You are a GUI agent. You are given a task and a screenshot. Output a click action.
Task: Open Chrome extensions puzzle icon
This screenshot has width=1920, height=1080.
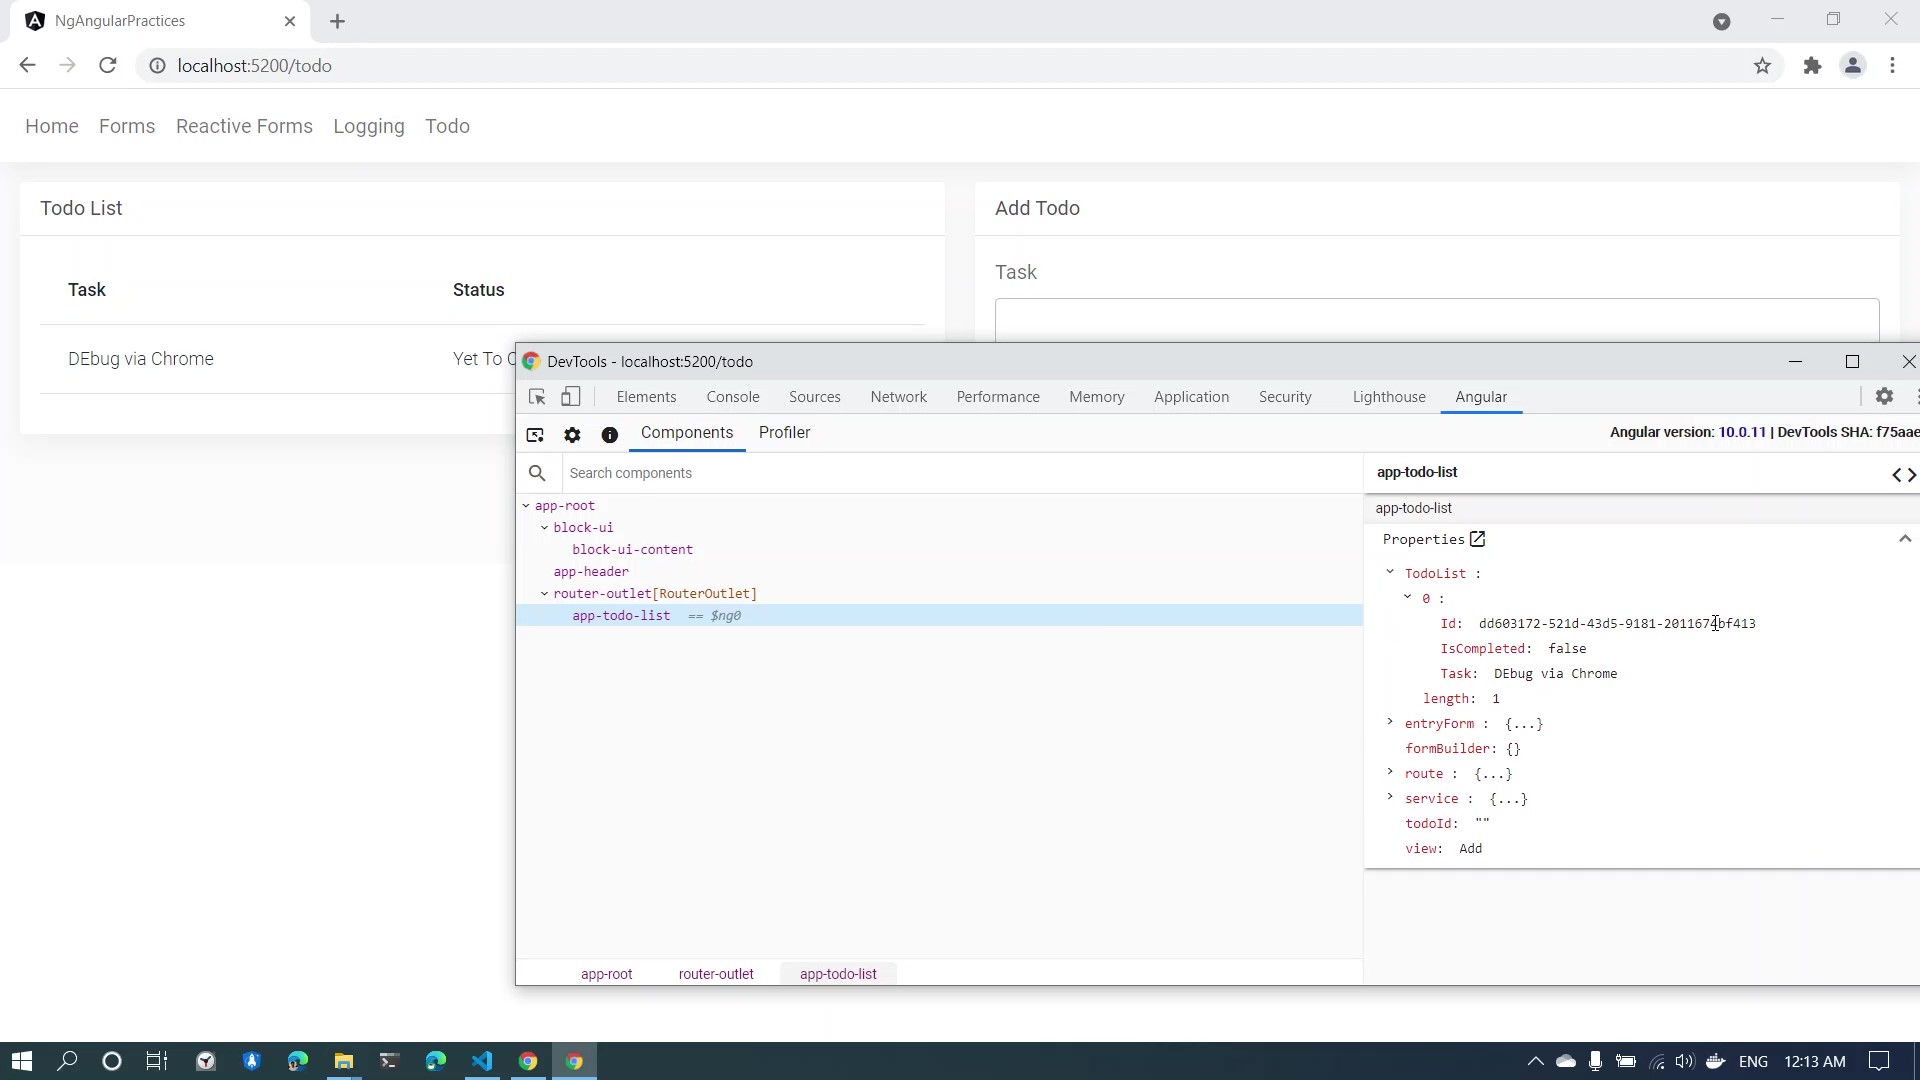tap(1812, 65)
